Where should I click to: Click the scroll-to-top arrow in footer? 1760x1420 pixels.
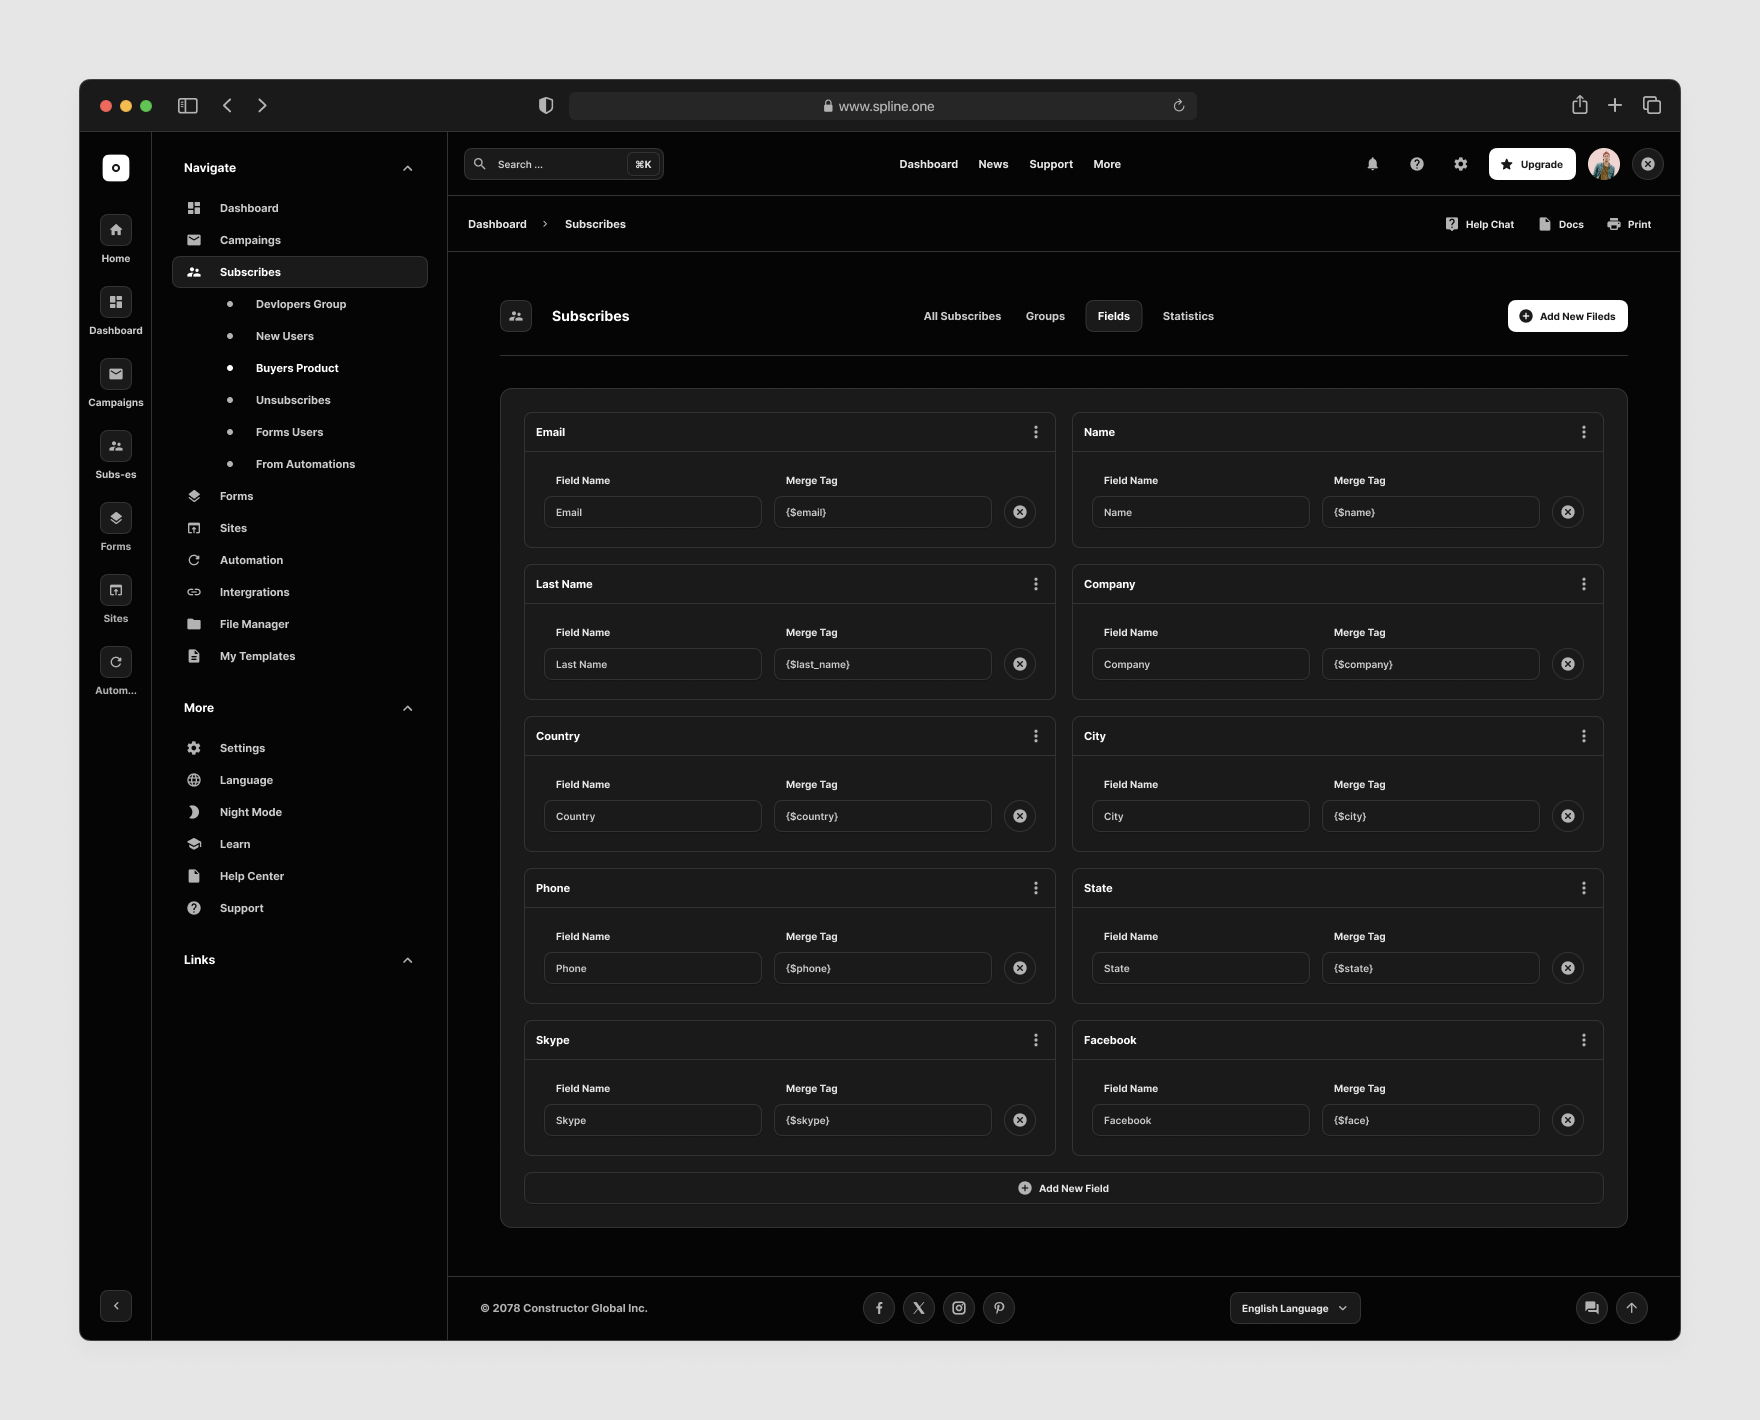[x=1632, y=1308]
